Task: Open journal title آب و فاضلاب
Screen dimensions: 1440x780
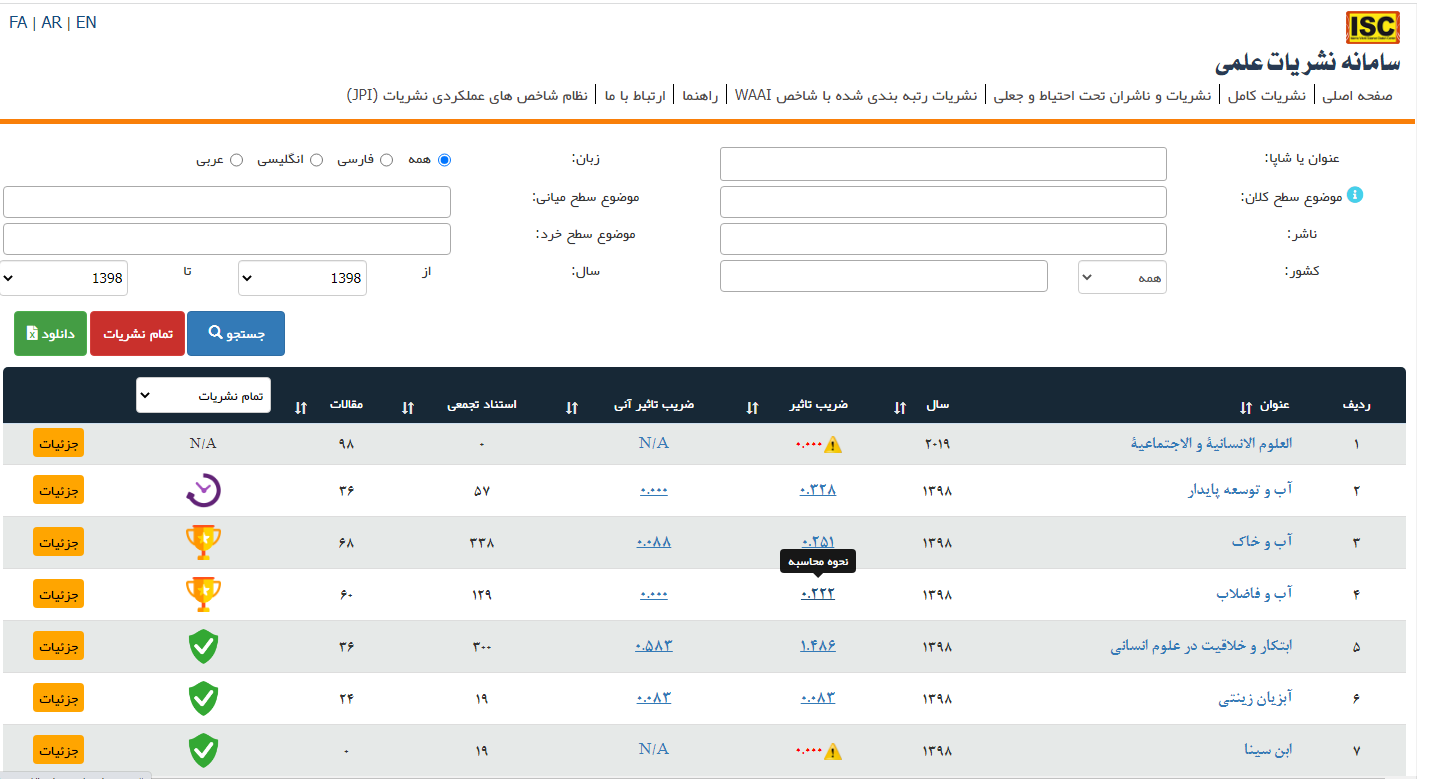Action: pyautogui.click(x=1254, y=594)
